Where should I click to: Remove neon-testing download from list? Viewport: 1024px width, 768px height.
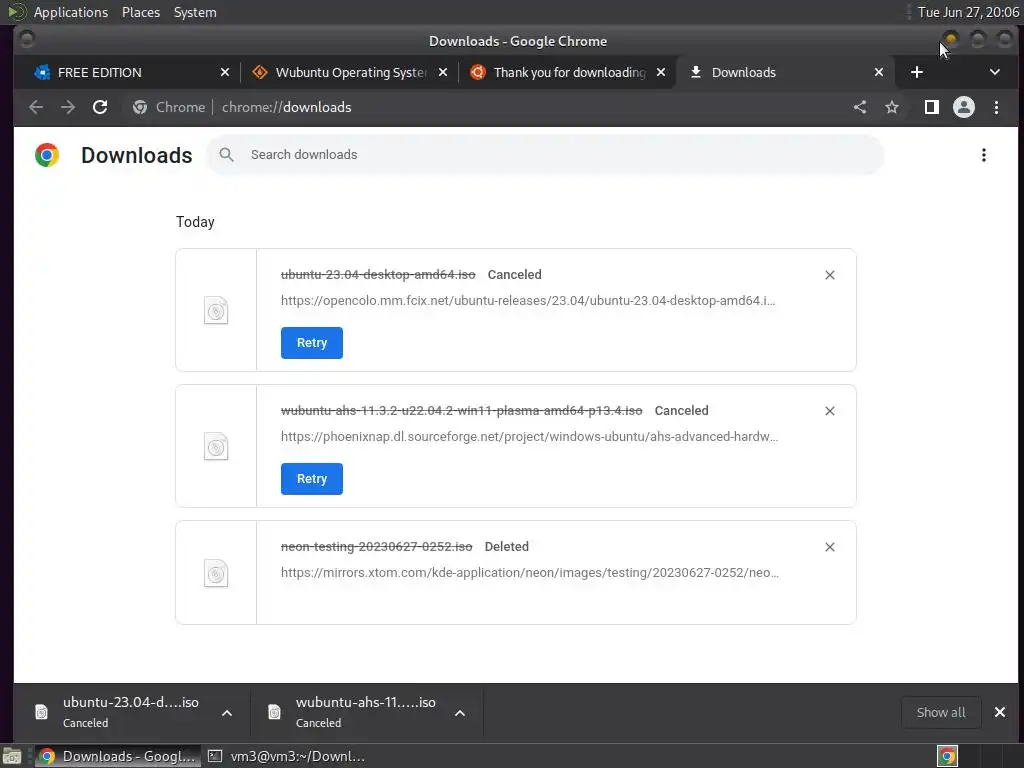830,547
